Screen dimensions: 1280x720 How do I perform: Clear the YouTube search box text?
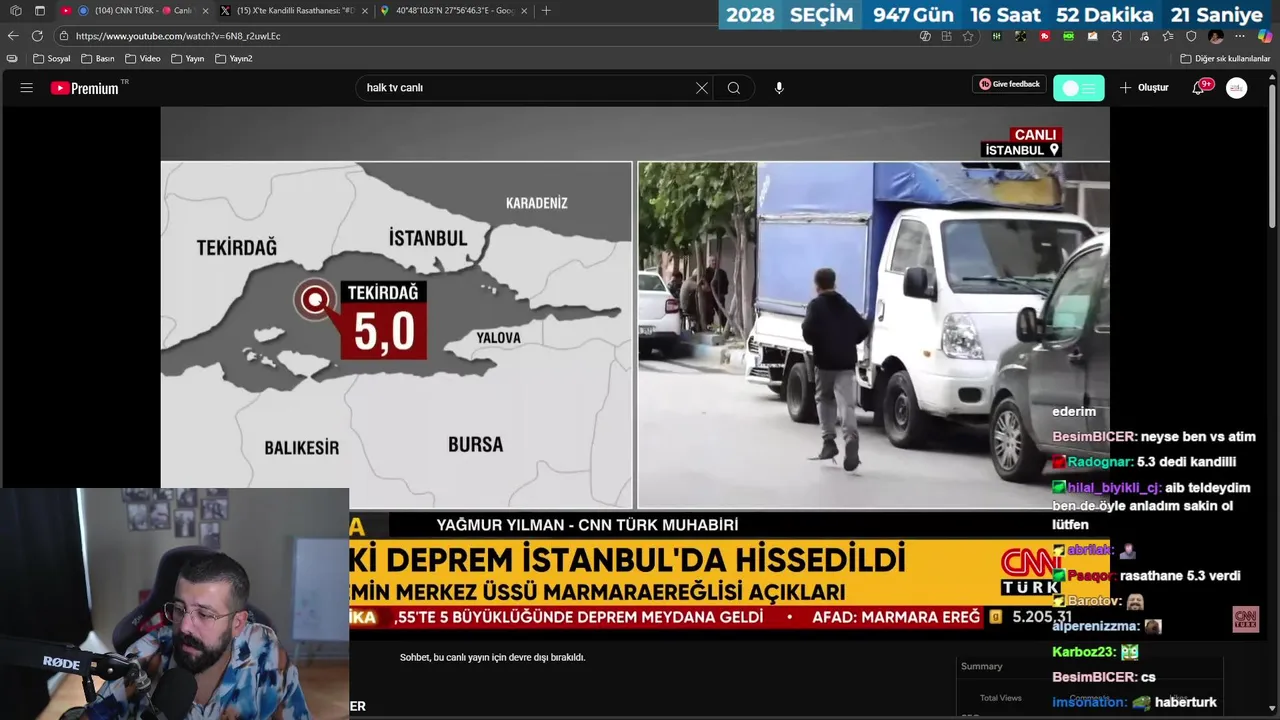[702, 88]
